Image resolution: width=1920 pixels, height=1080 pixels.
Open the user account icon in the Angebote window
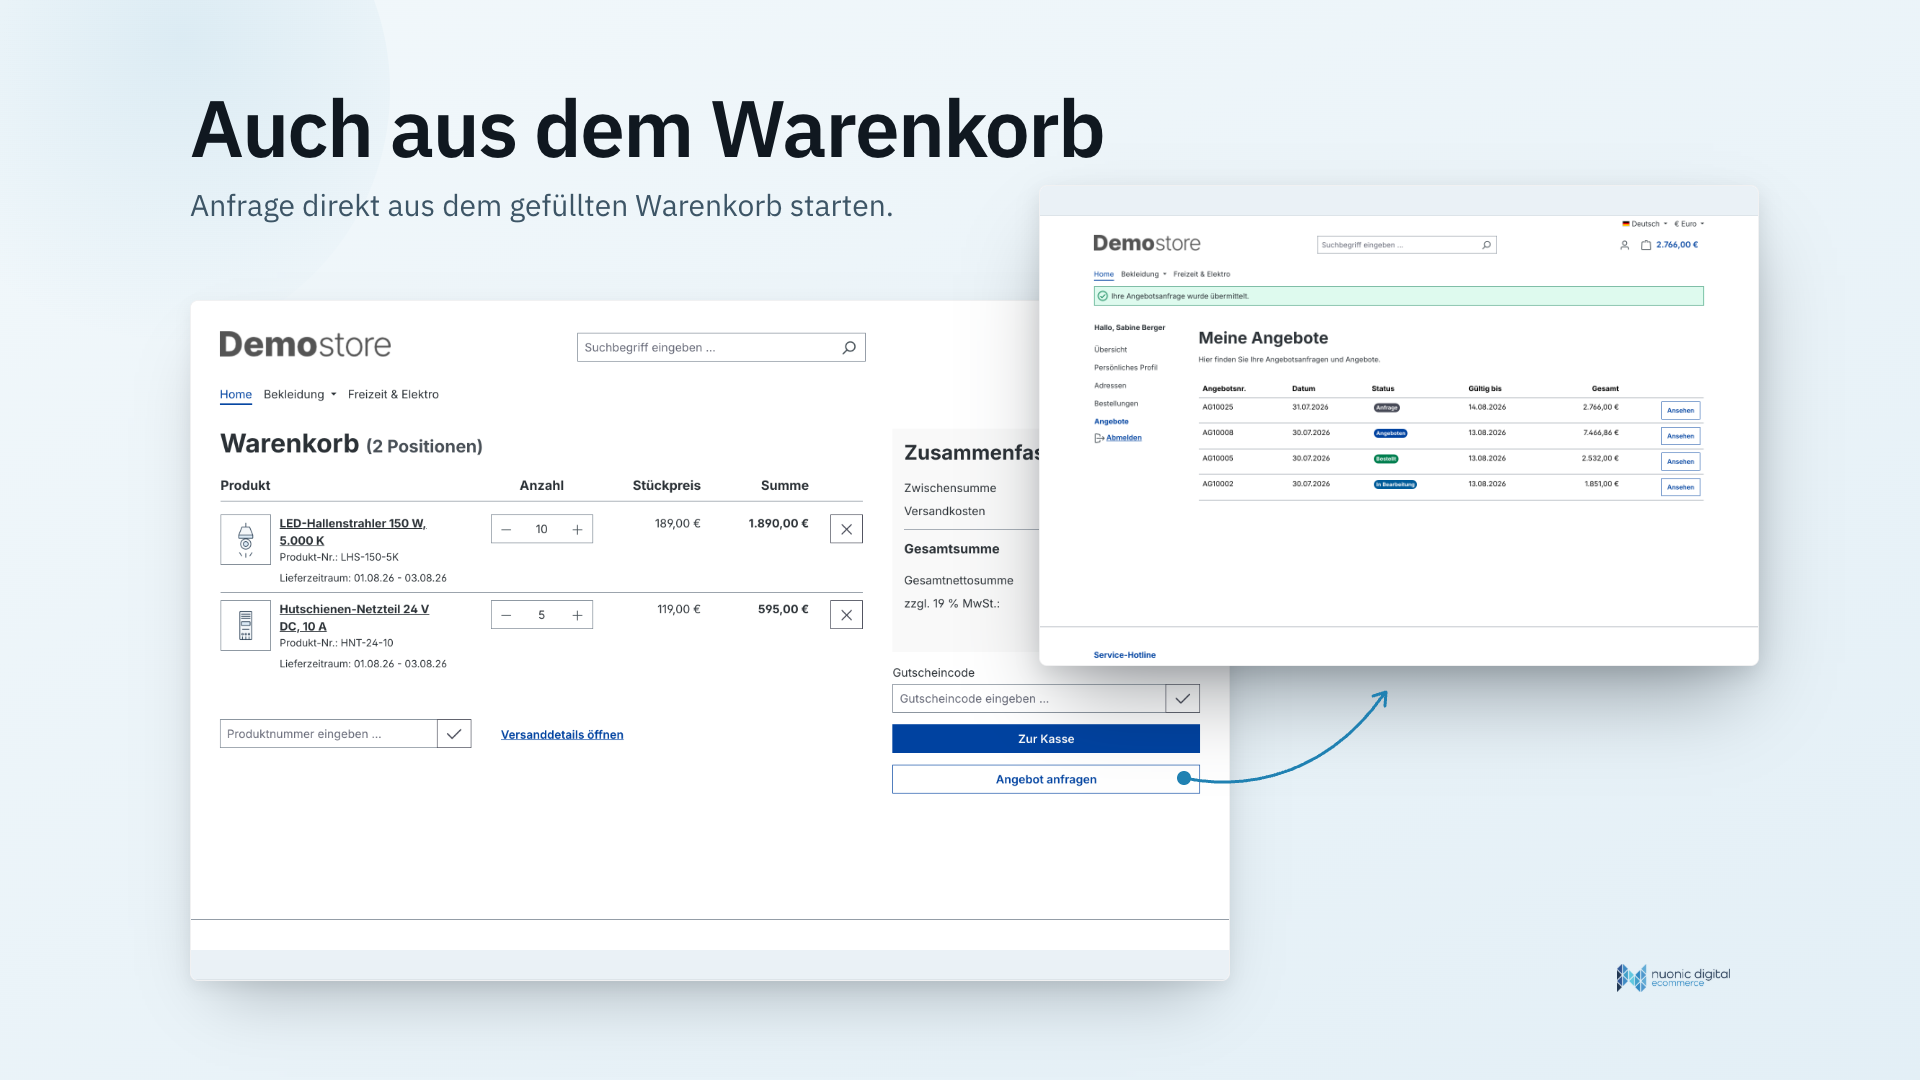click(1624, 245)
